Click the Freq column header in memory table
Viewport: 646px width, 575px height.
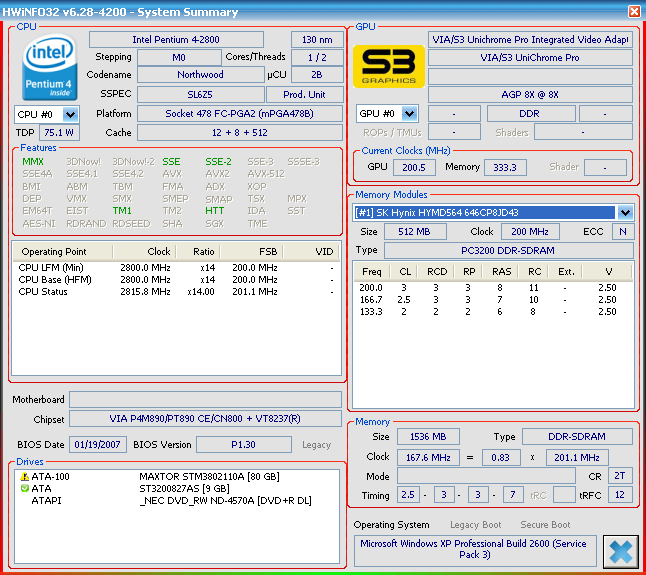(x=372, y=271)
